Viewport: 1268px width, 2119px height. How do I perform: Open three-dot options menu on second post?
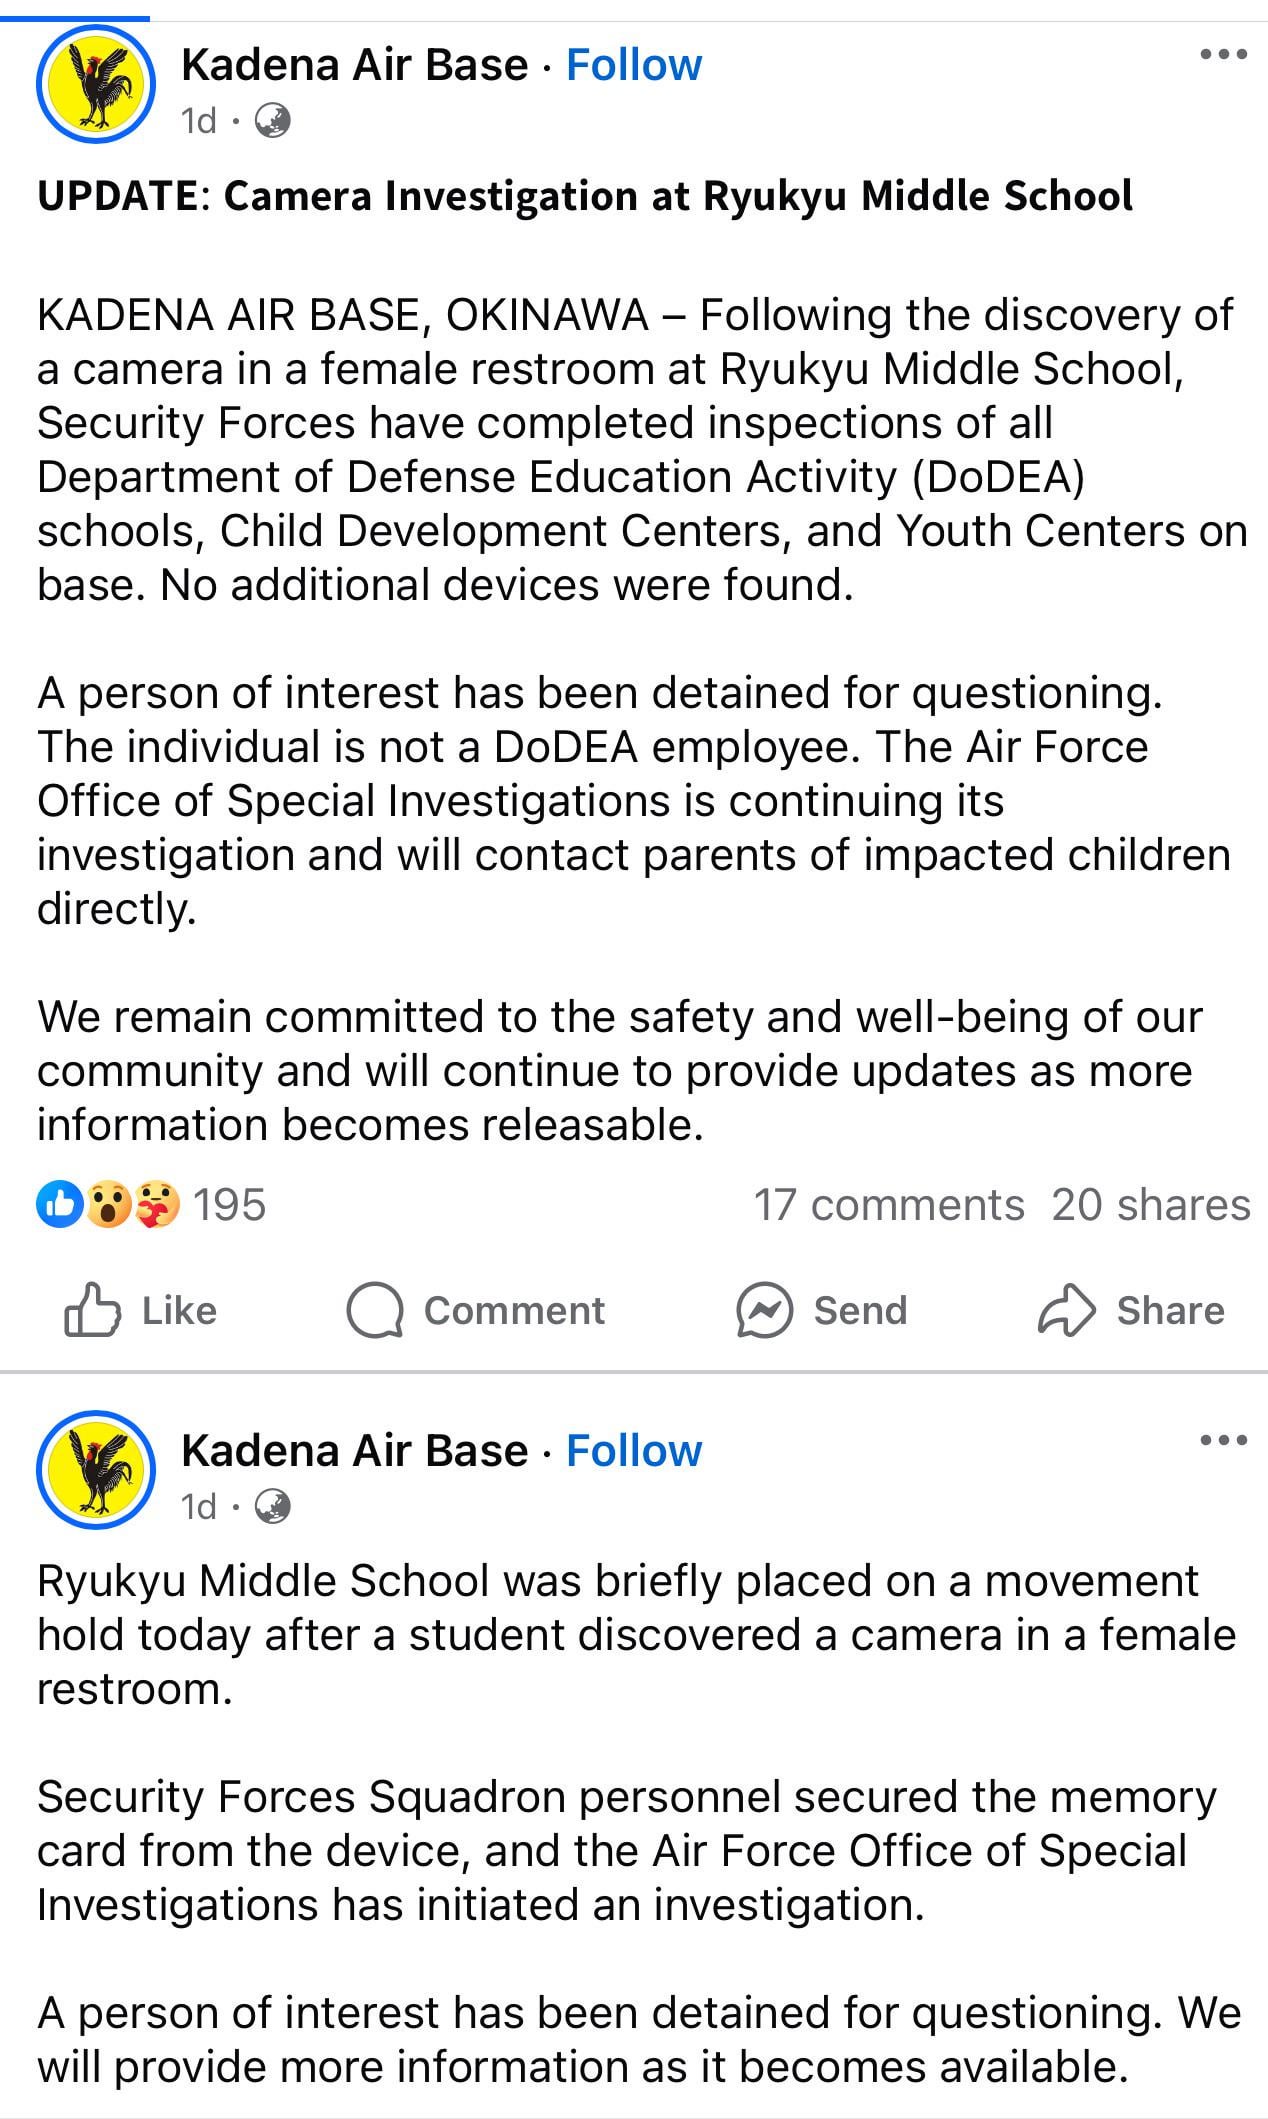(x=1223, y=1441)
